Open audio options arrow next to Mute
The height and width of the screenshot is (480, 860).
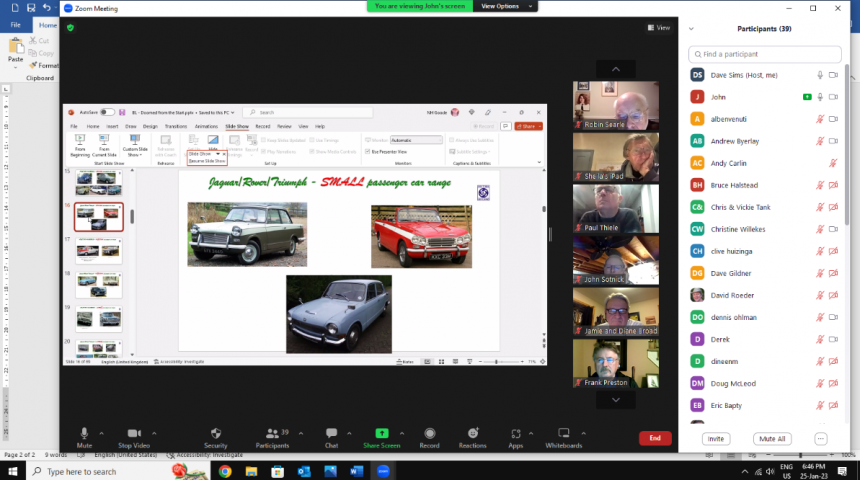(x=101, y=433)
